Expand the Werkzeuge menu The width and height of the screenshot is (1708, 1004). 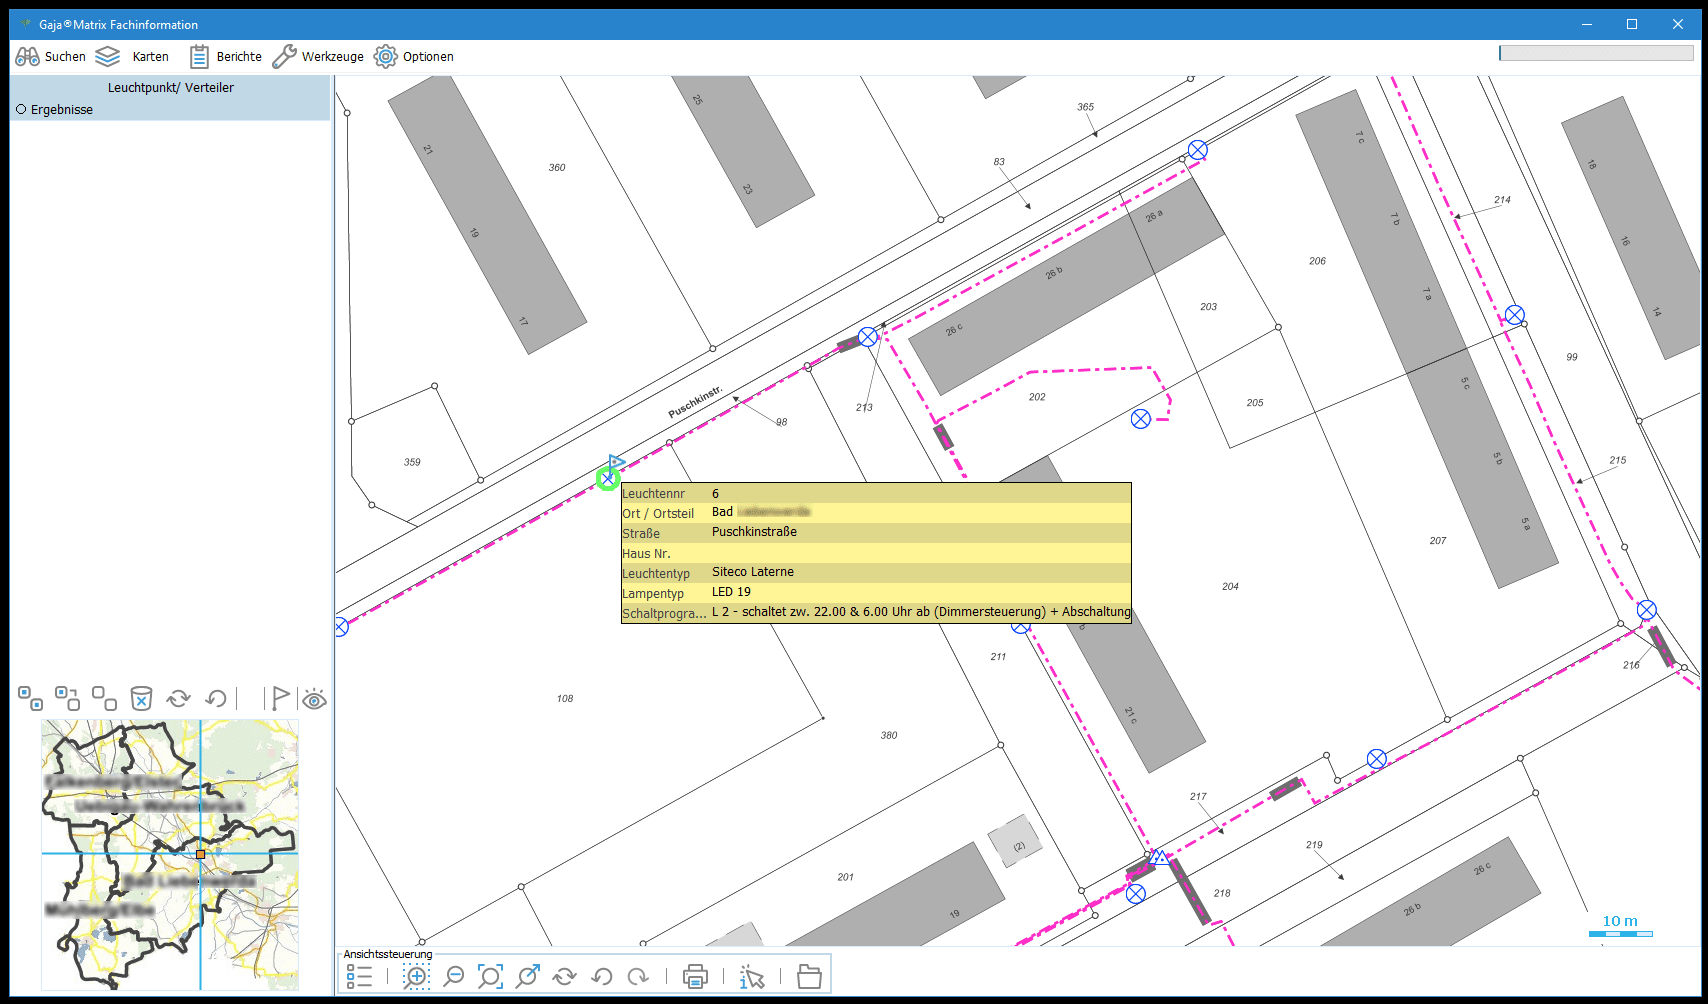pos(318,57)
